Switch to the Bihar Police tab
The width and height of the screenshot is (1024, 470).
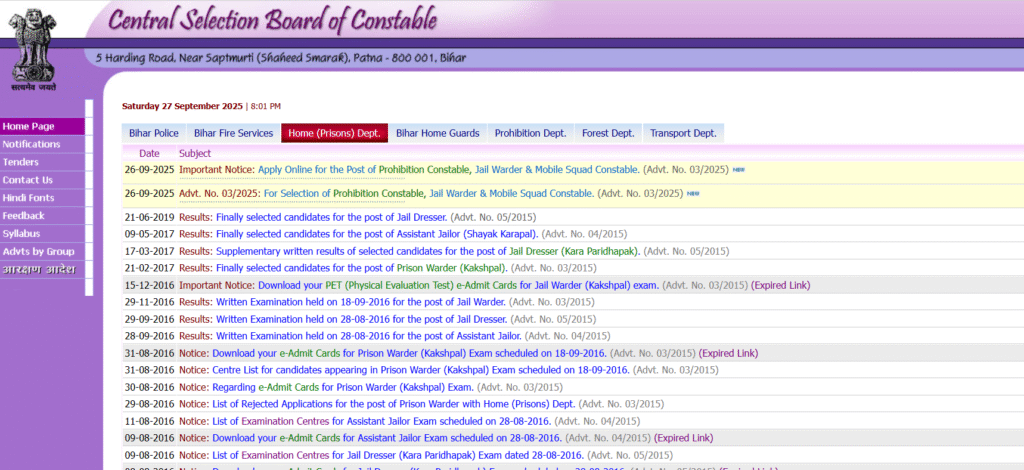tap(152, 133)
